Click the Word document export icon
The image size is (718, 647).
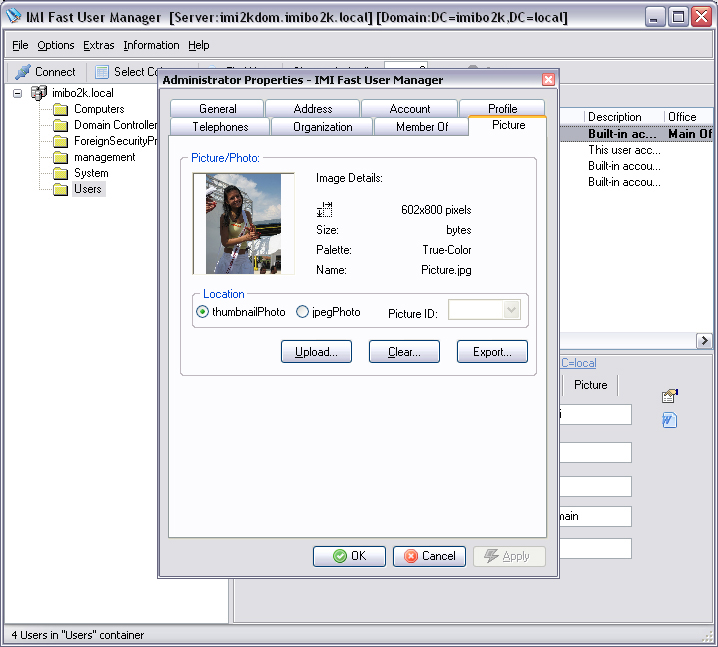(669, 420)
